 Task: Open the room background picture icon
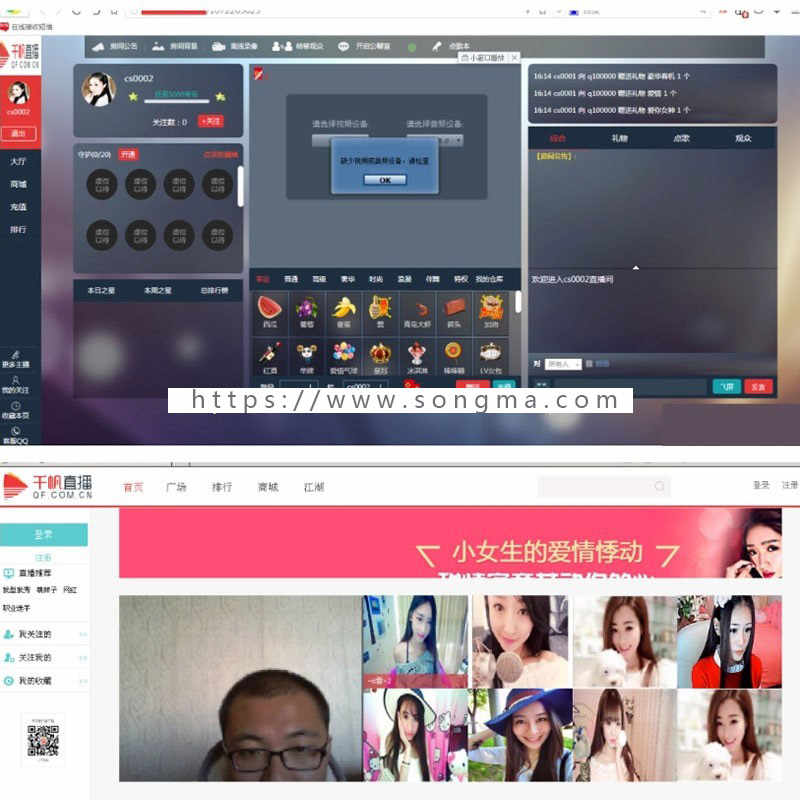coord(158,46)
